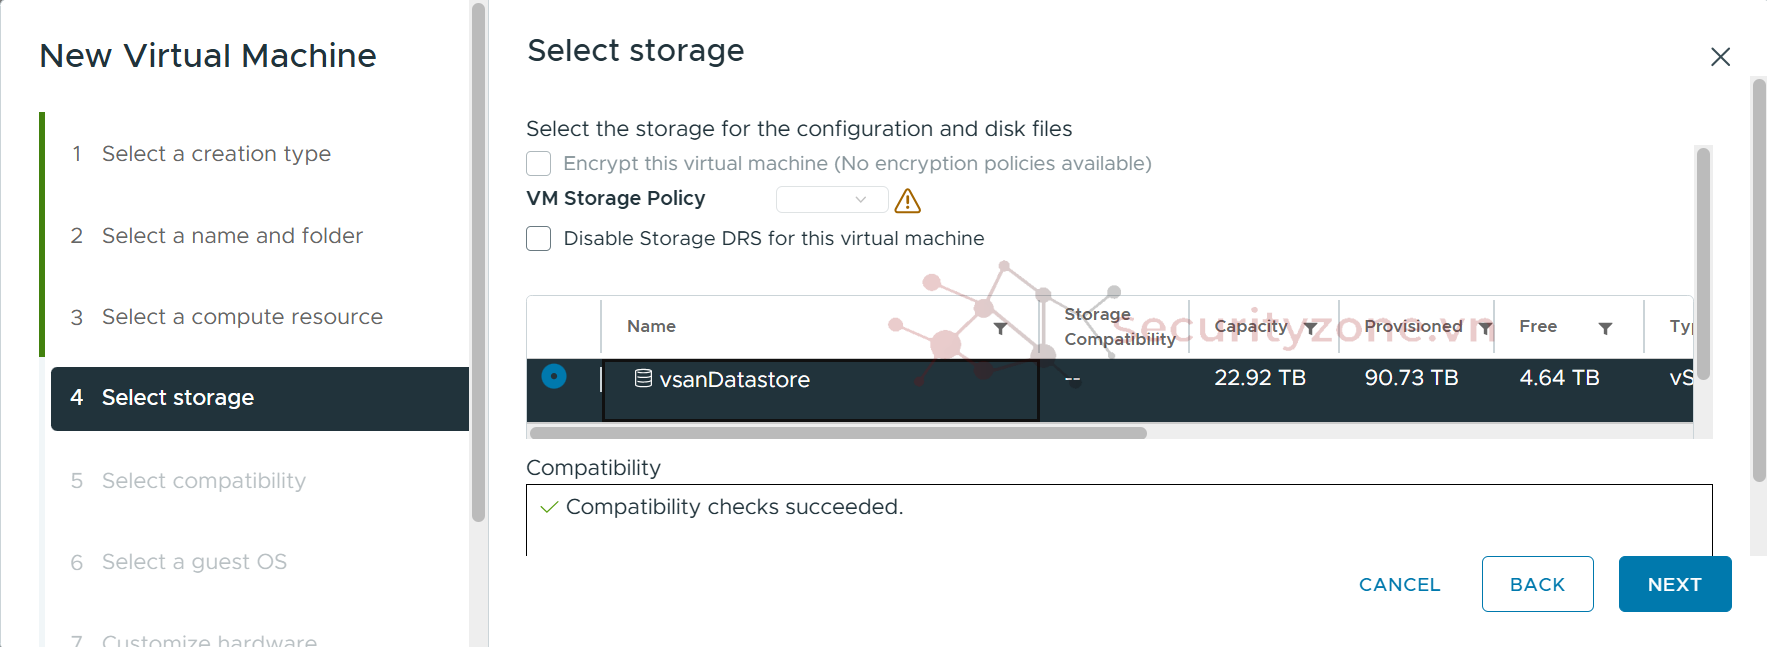Open the VM Storage Policy dropdown
The width and height of the screenshot is (1767, 647).
point(832,200)
